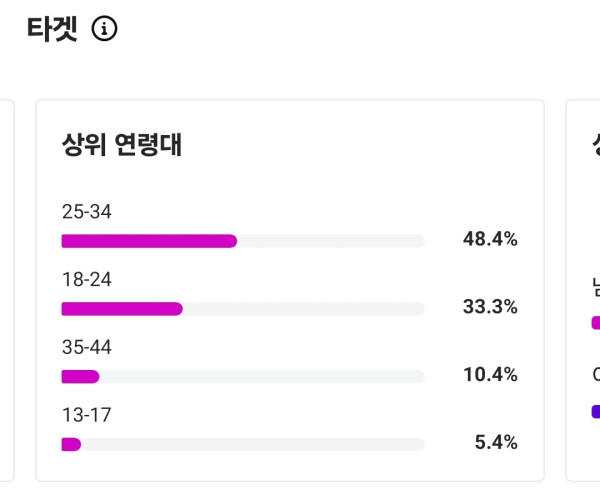Click the 상위 연령대 card title

(121, 145)
